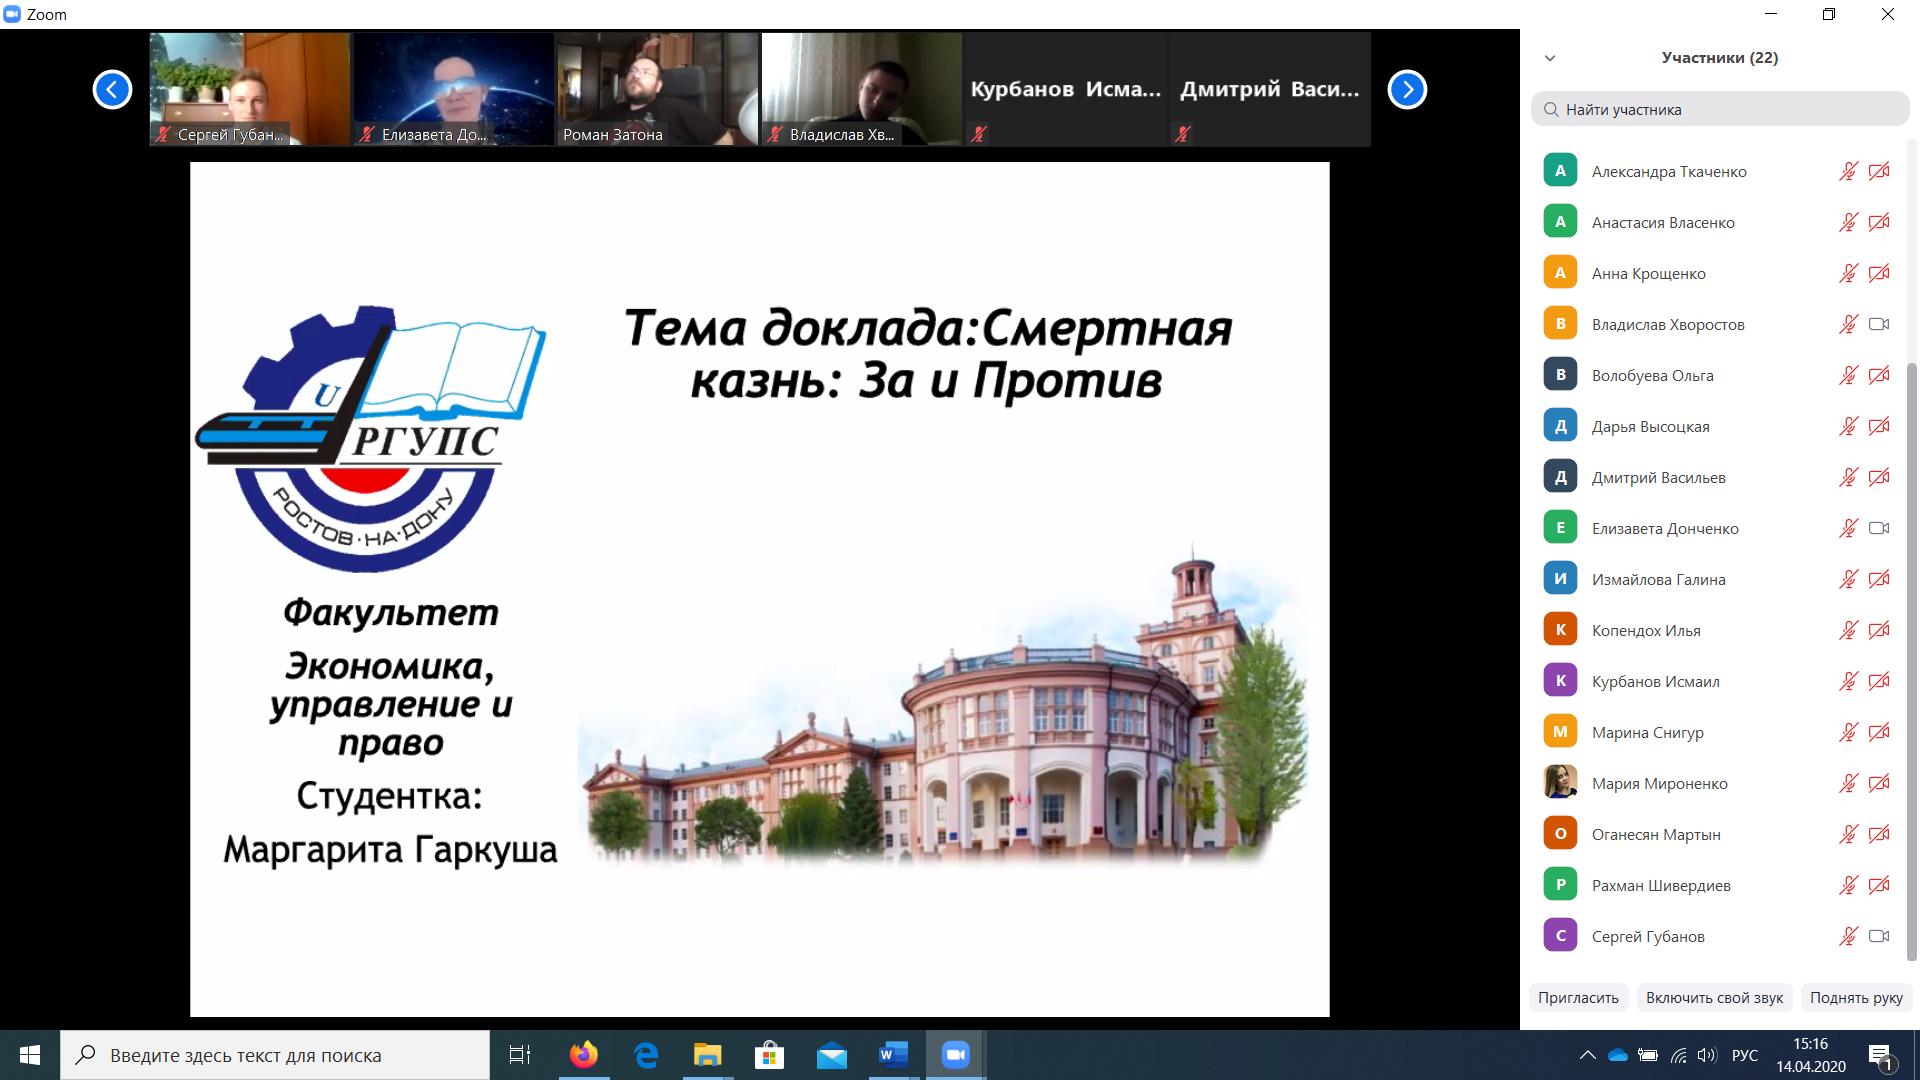This screenshot has height=1080, width=1920.
Task: Switch keyboard language РУС indicator
Action: point(1745,1055)
